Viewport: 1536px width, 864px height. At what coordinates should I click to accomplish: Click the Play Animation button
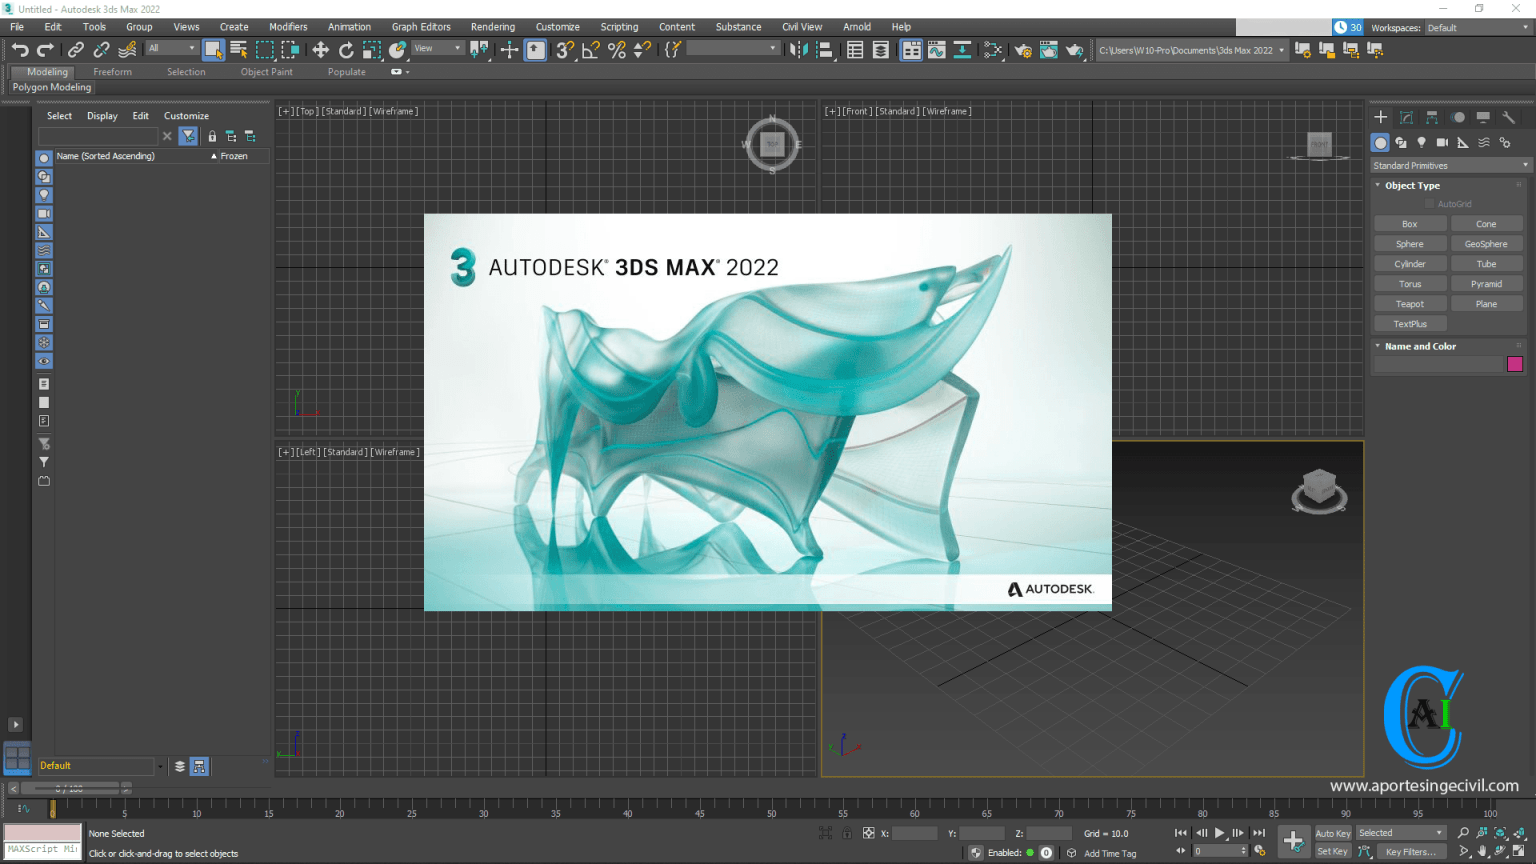click(1220, 833)
